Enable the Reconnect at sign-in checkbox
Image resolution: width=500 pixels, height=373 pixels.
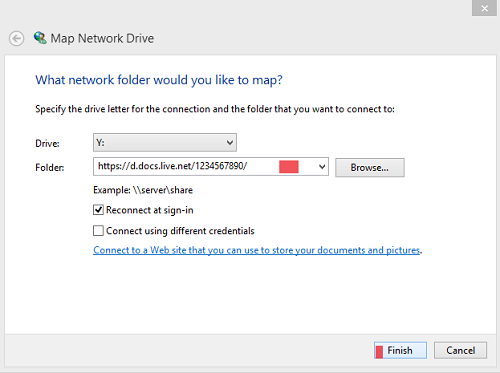(98, 210)
